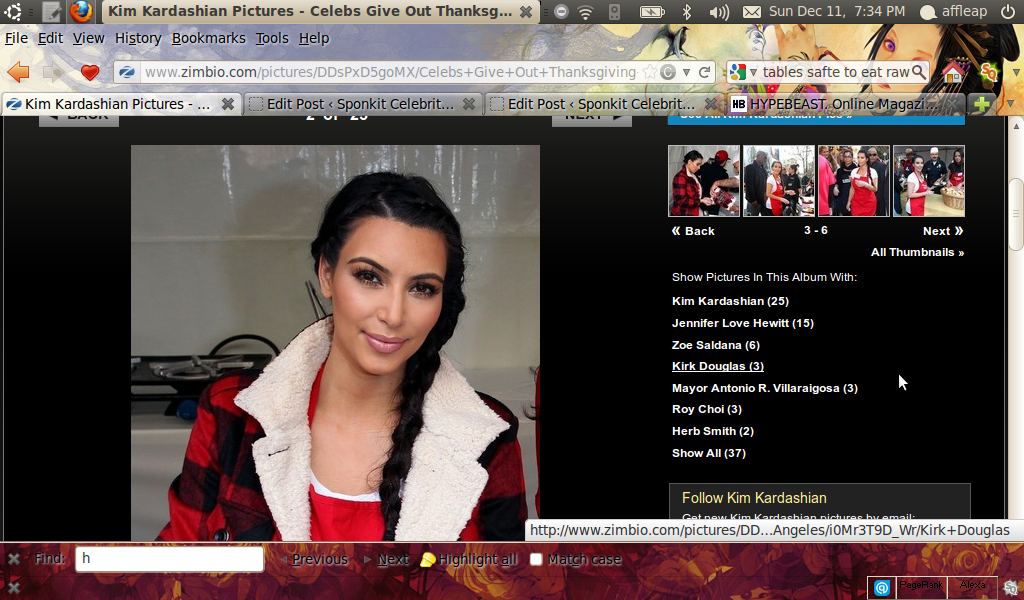
Task: Open the battery status indicator
Action: 652,11
